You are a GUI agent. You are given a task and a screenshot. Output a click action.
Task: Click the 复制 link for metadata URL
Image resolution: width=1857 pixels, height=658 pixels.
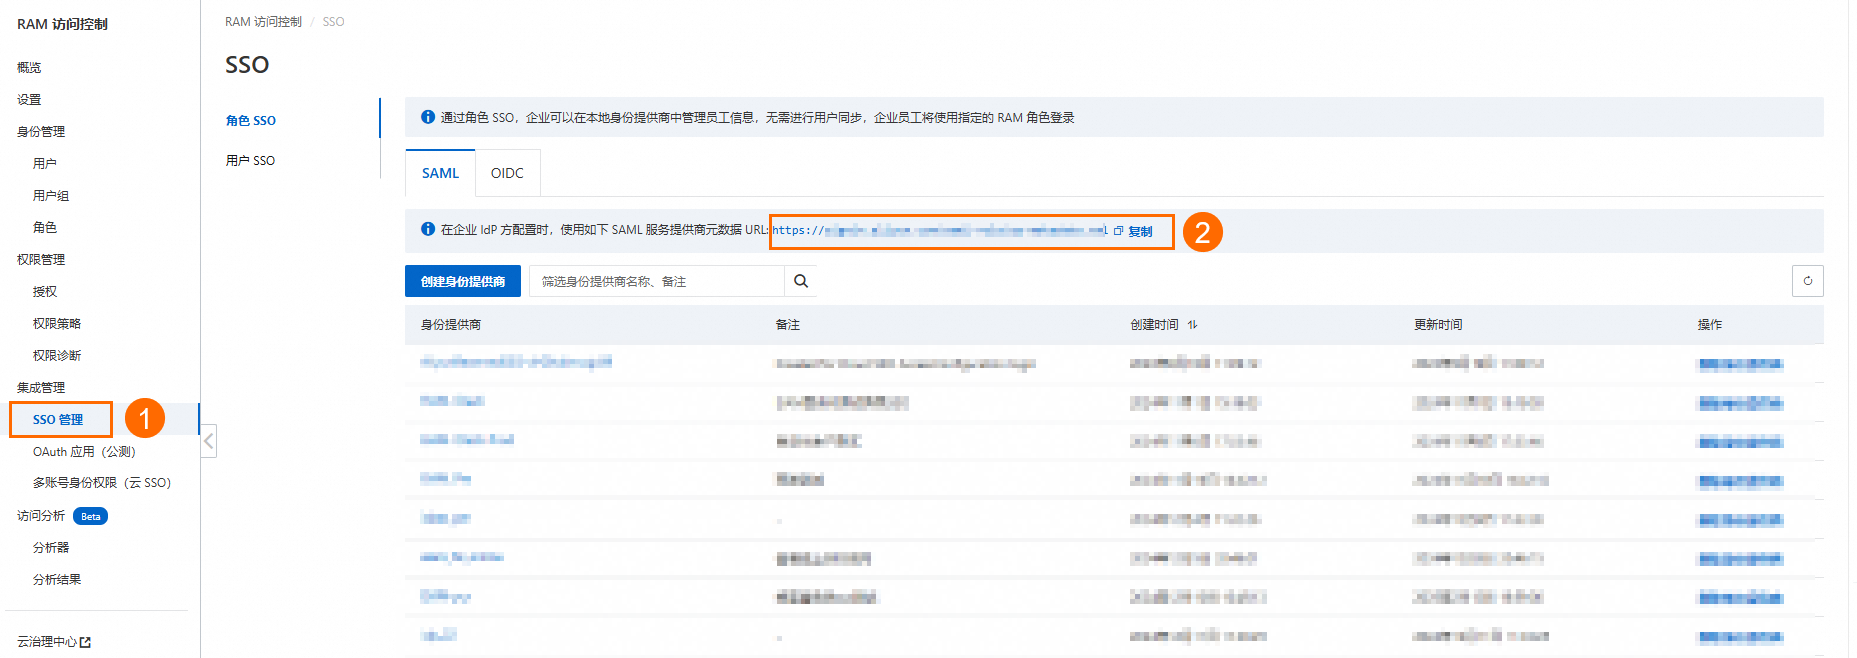[1140, 231]
